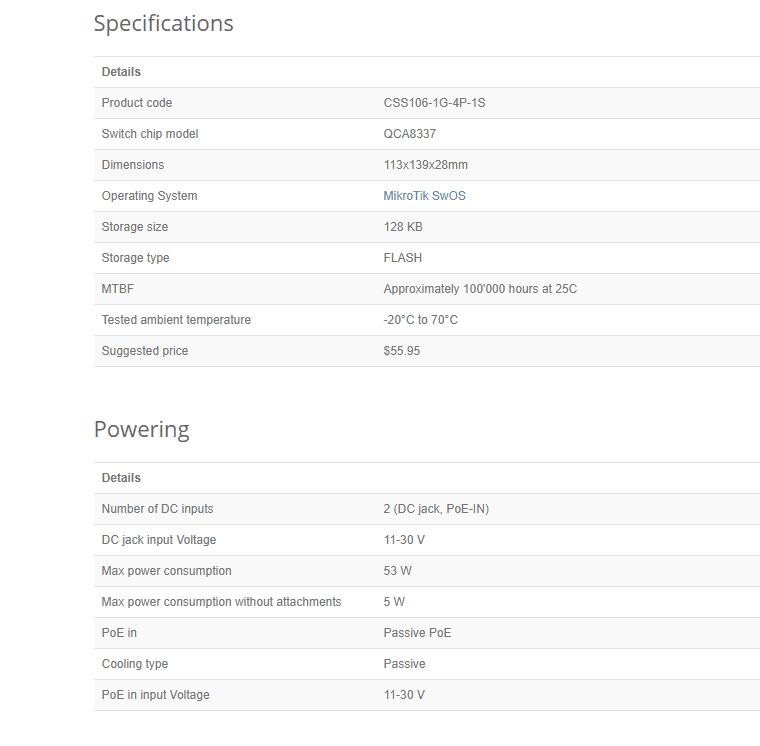Click the 53 W max power value

pos(397,571)
